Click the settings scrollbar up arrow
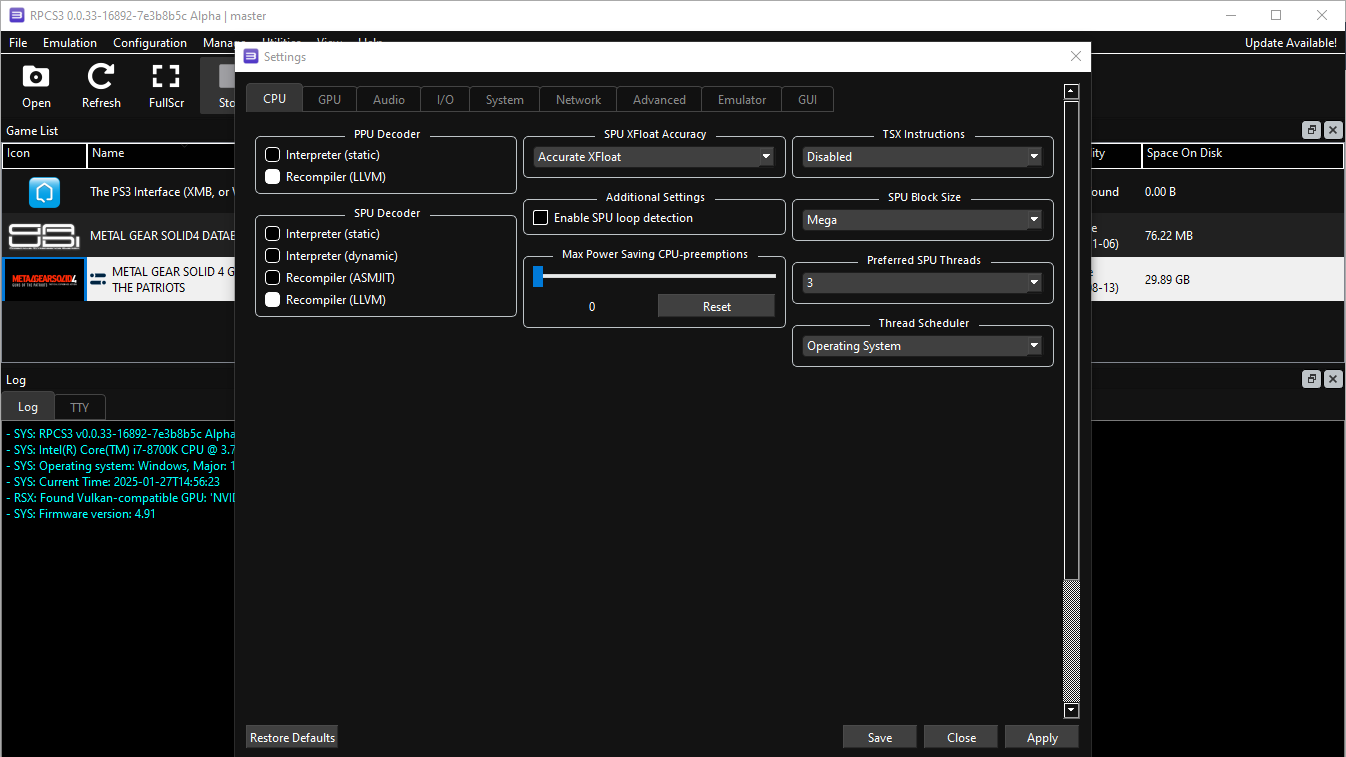The height and width of the screenshot is (757, 1346). [x=1072, y=92]
